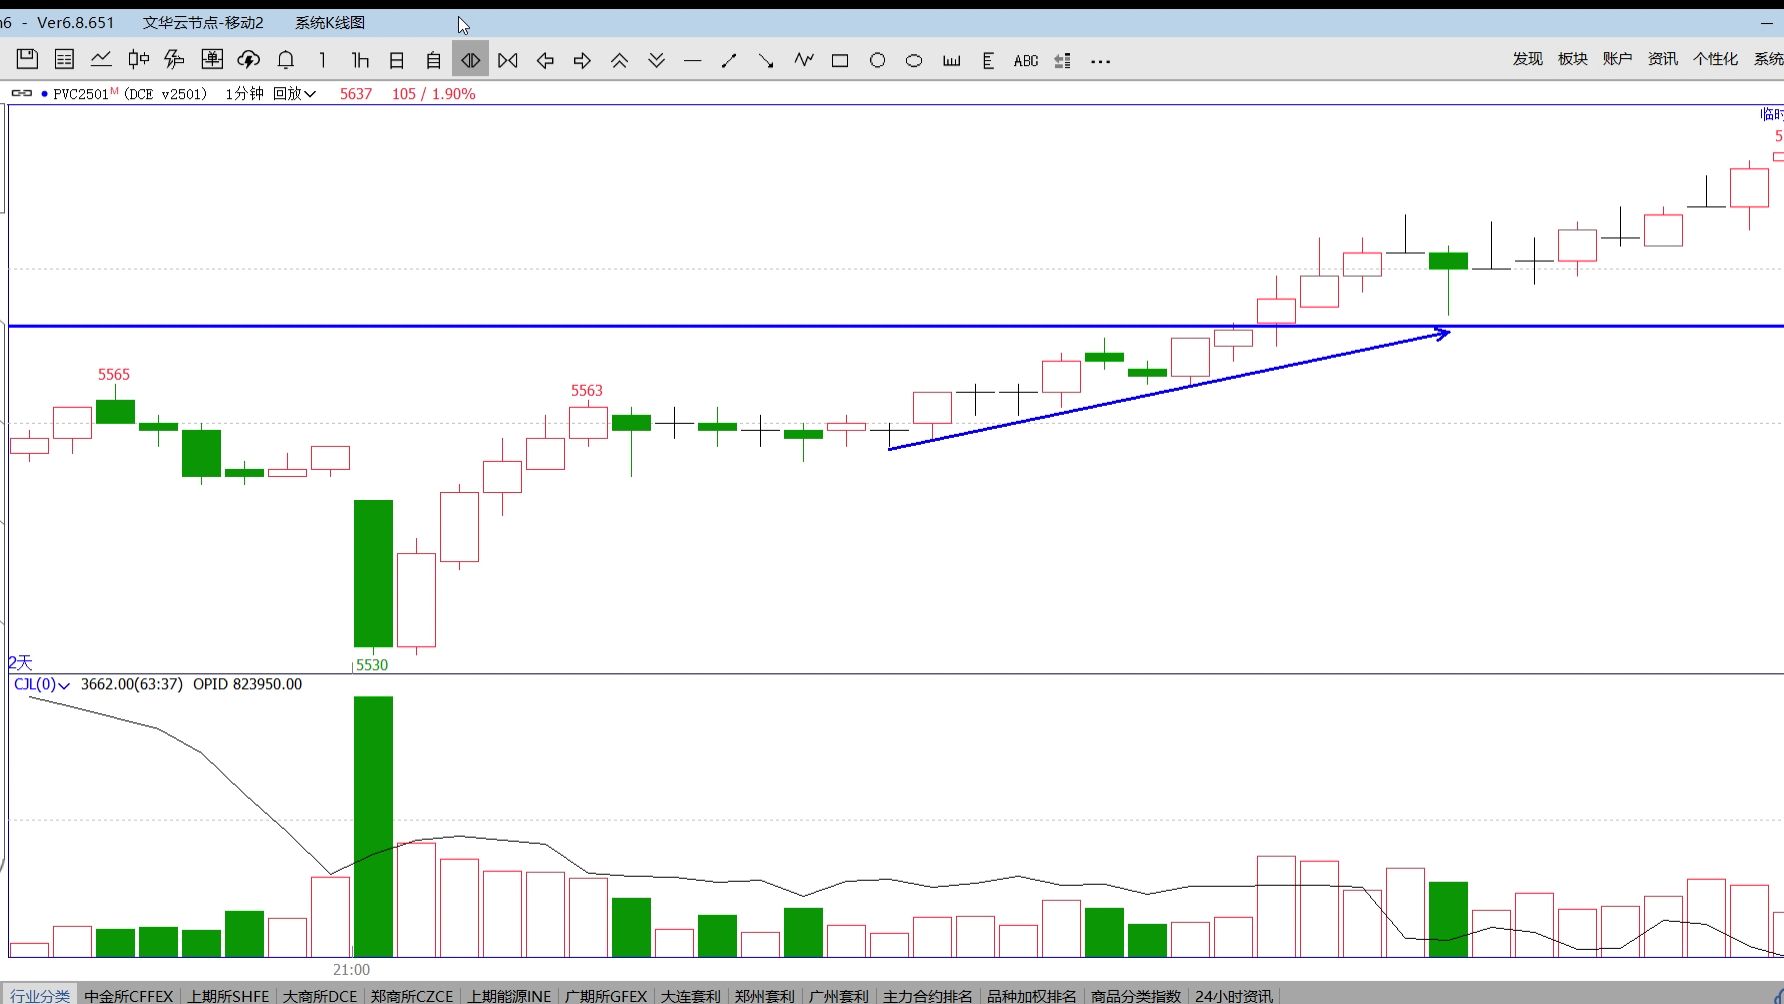Switch to 广期所GFEX tab
Image resolution: width=1784 pixels, height=1004 pixels.
click(x=606, y=995)
